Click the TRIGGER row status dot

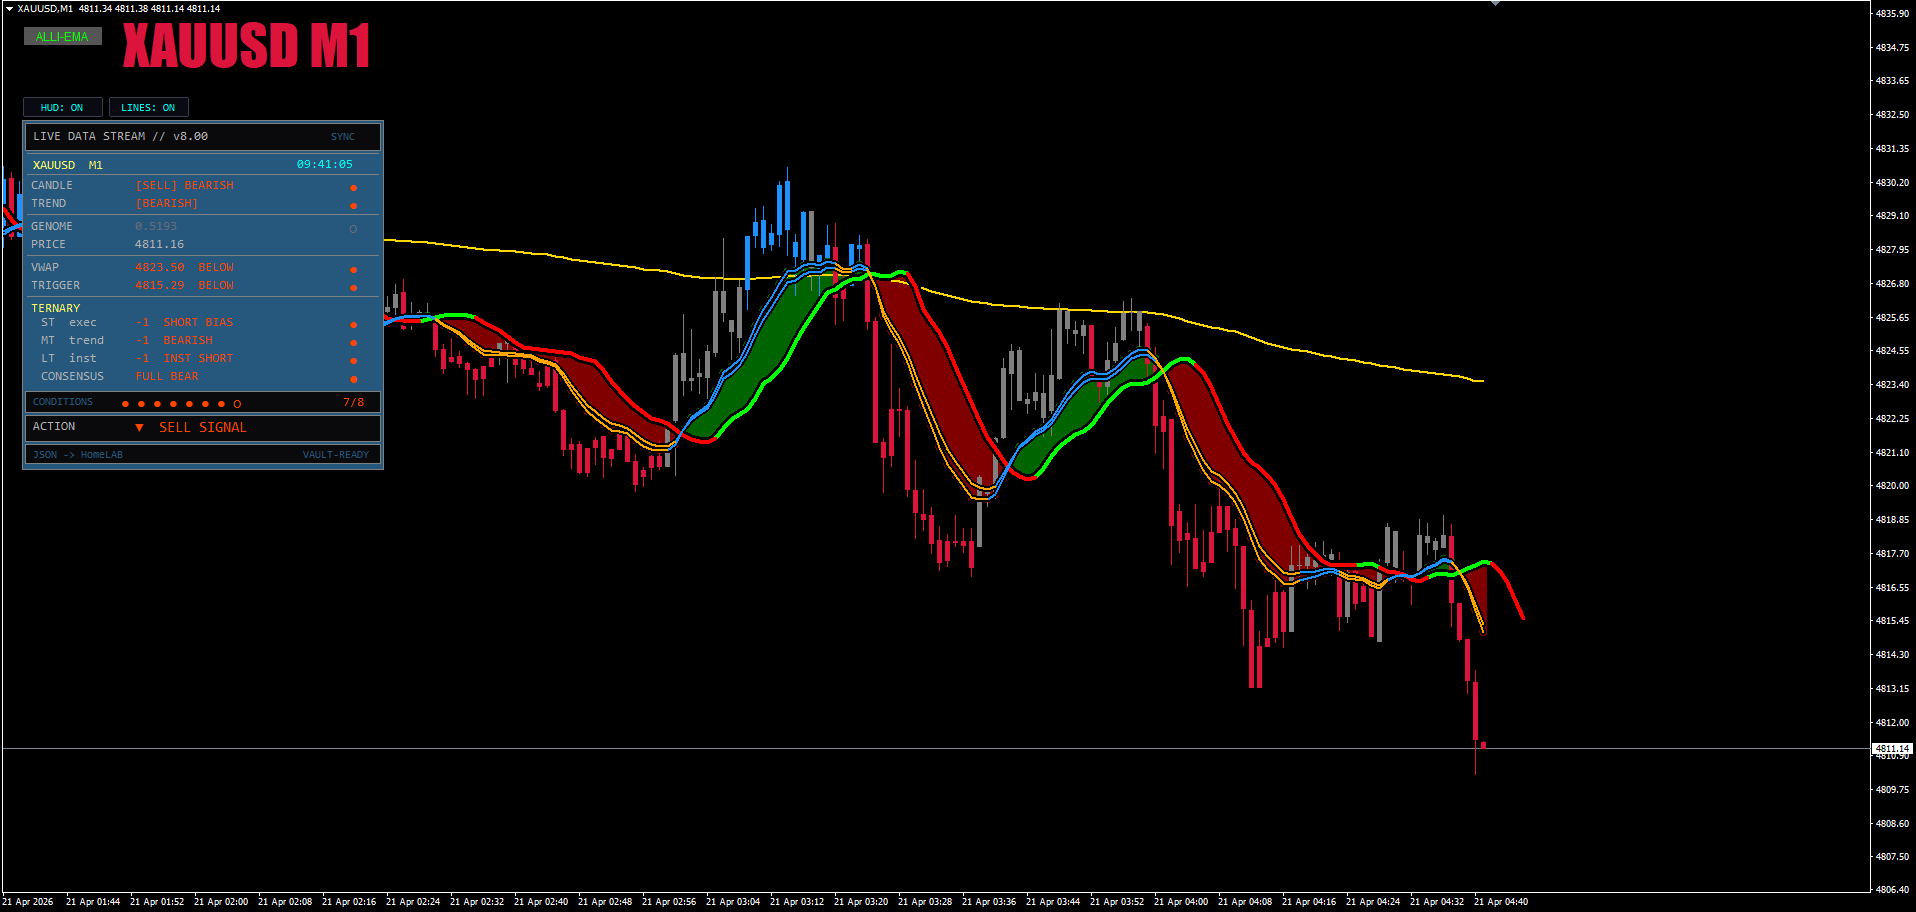tap(353, 288)
